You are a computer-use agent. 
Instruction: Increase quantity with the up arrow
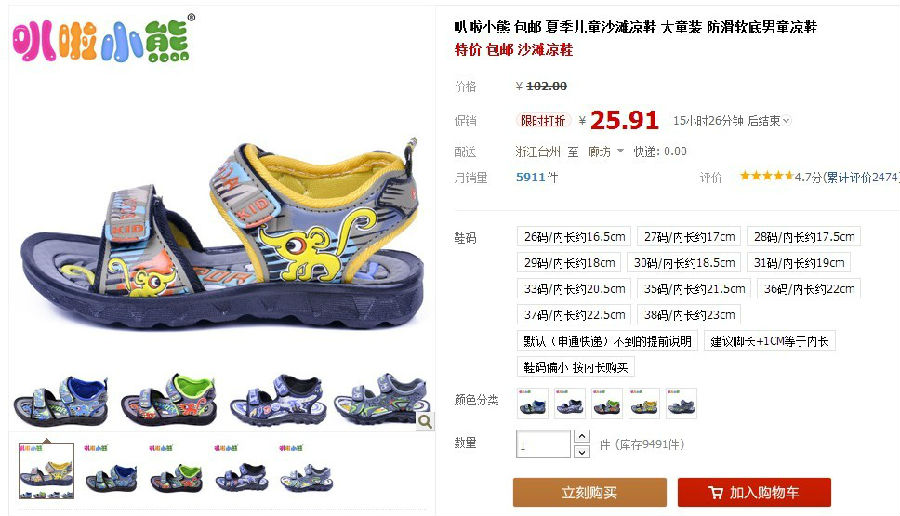pos(581,436)
